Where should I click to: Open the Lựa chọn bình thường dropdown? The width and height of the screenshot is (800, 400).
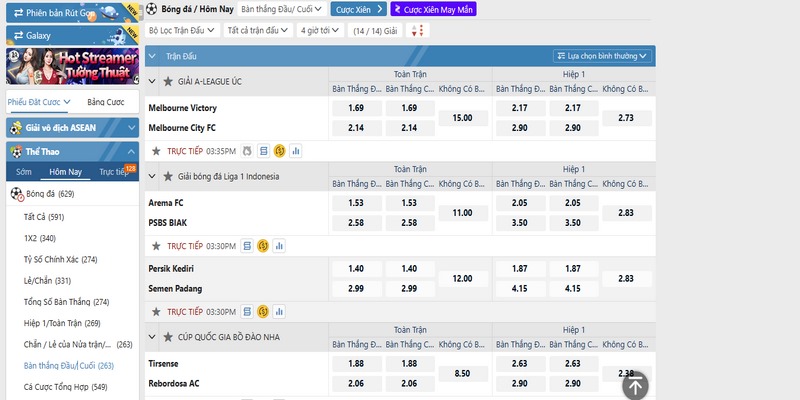tap(604, 56)
